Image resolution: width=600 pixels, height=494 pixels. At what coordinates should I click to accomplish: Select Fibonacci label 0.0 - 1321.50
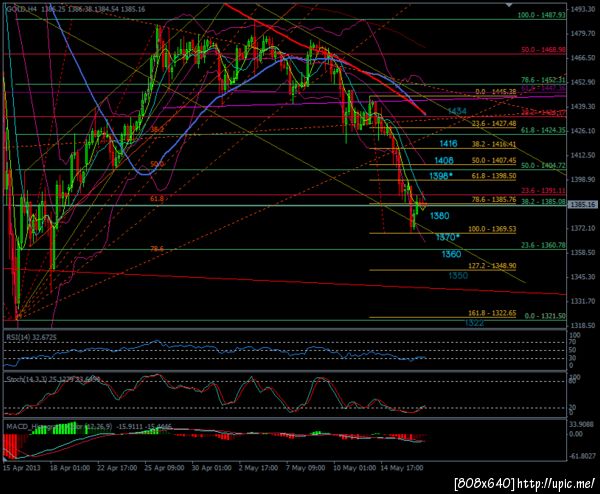click(x=545, y=316)
